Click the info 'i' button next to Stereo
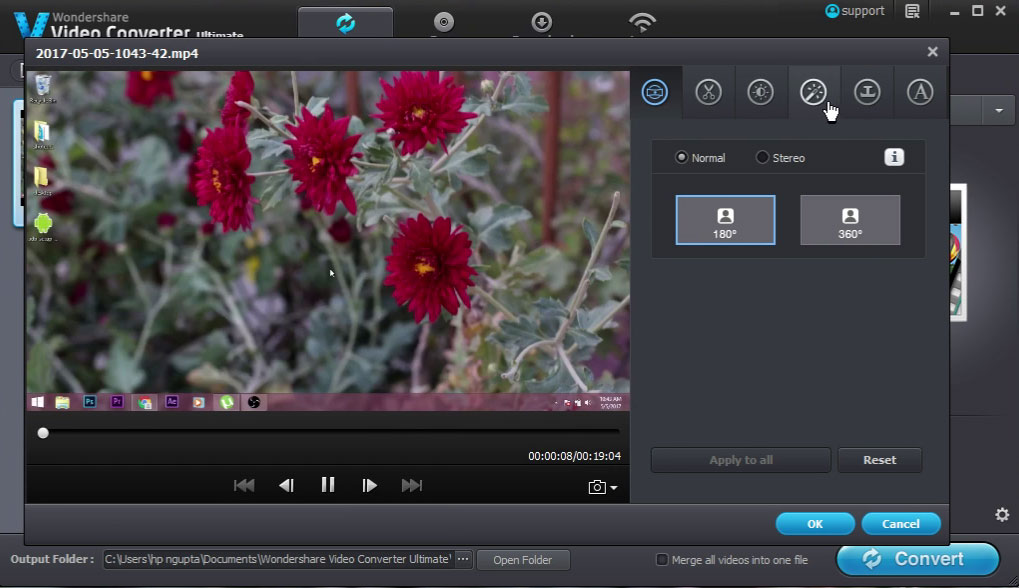Screen dimensions: 1019x588 point(893,157)
